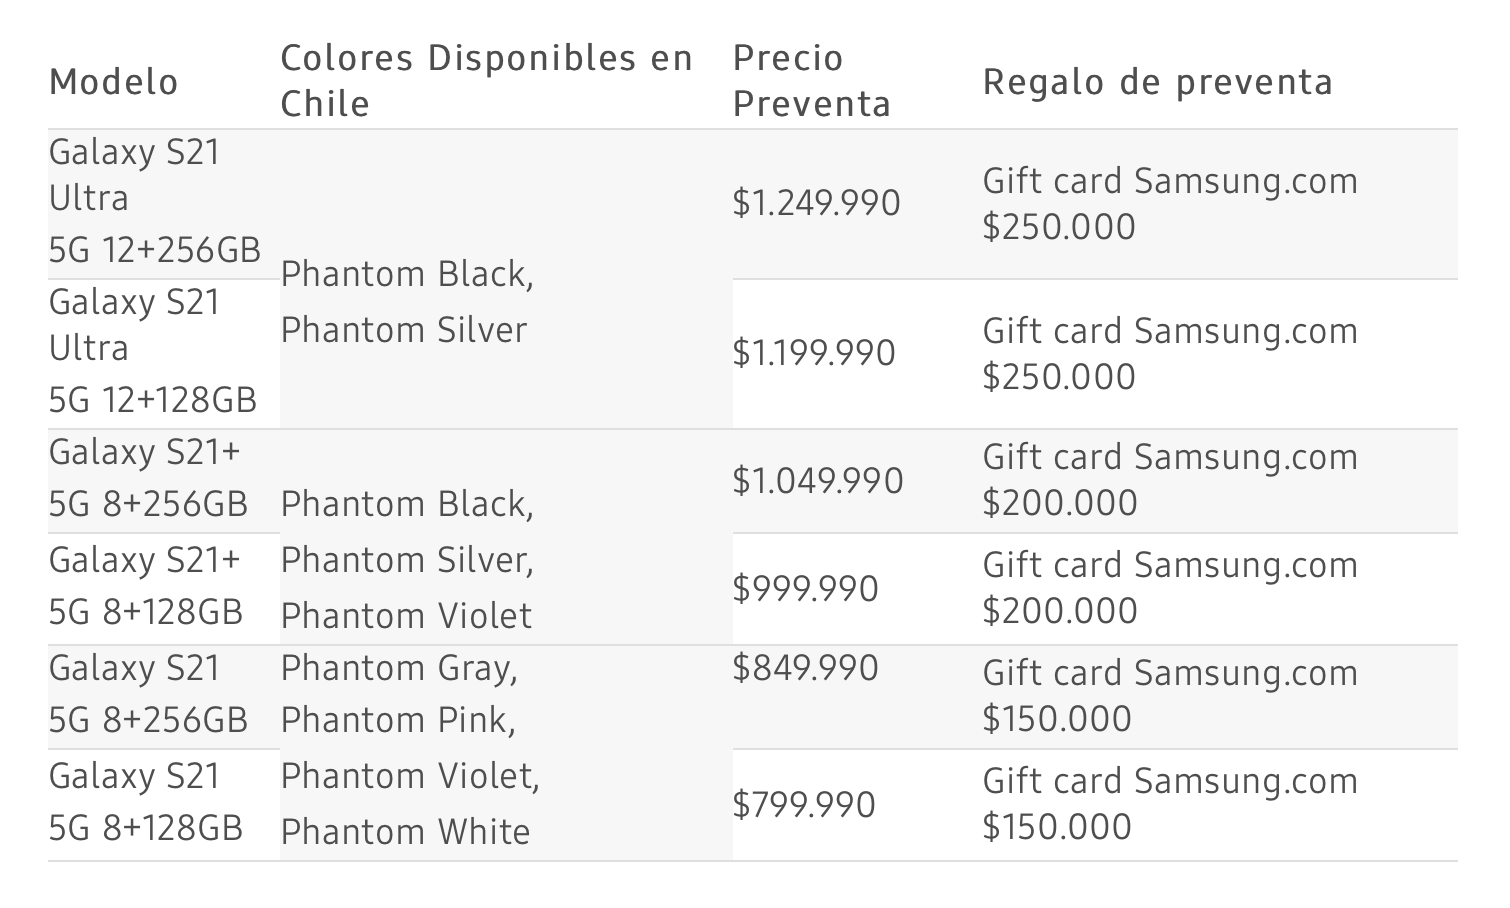Click the Galaxy S21 Ultra 5G 12+128GB cell
The image size is (1510, 908).
[x=152, y=351]
